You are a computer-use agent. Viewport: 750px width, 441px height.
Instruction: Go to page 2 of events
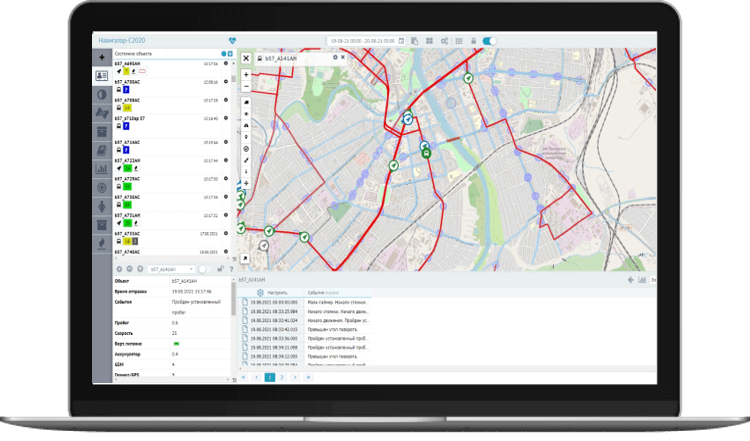(x=282, y=377)
